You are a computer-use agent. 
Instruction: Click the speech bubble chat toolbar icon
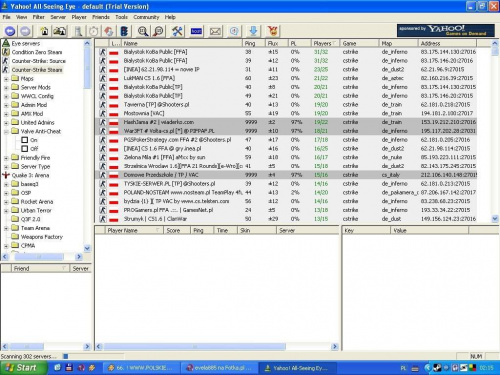[234, 31]
